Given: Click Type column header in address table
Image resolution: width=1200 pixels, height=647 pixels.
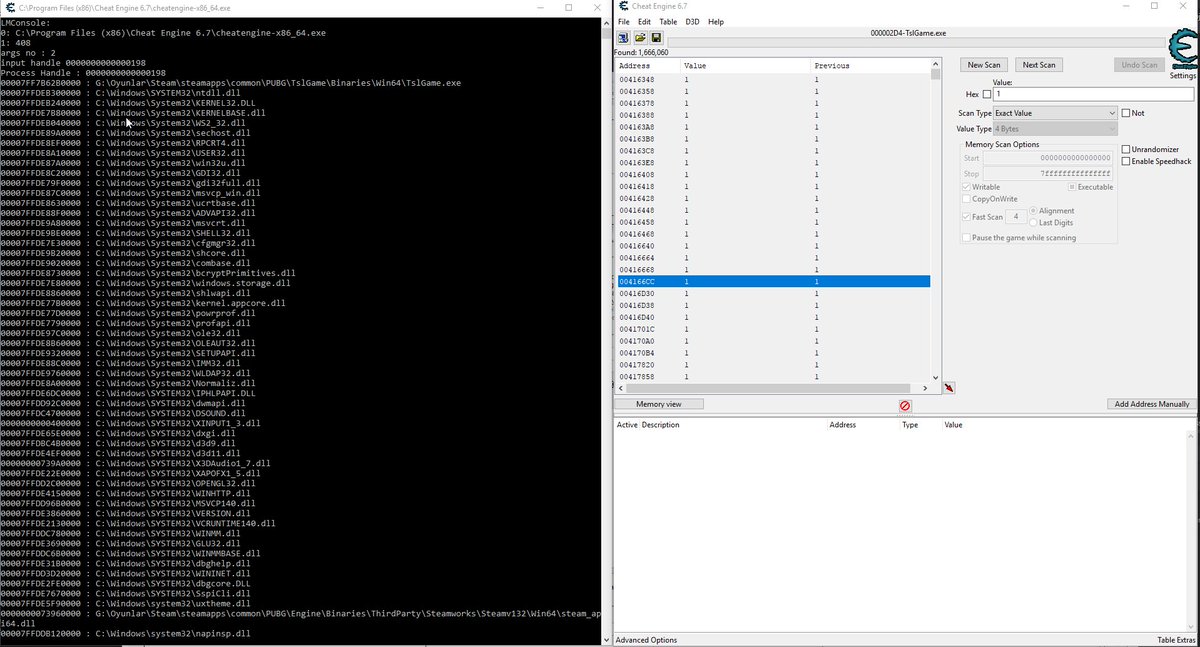Looking at the screenshot, I should pyautogui.click(x=910, y=425).
